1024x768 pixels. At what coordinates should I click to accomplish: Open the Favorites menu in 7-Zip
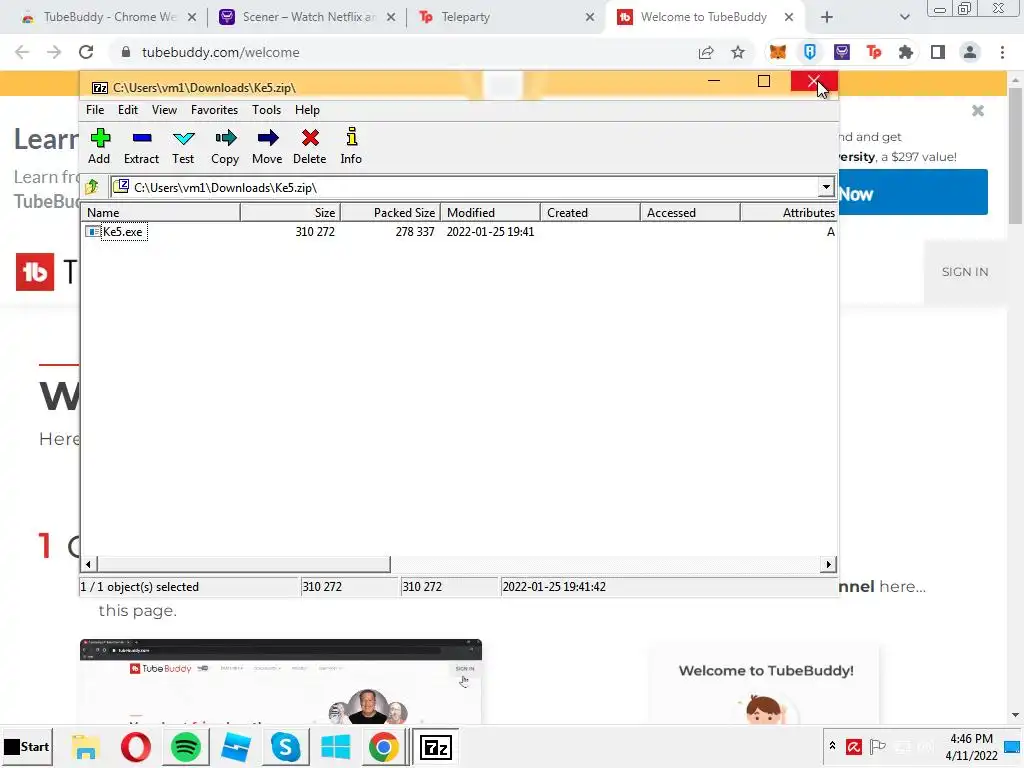pos(214,110)
